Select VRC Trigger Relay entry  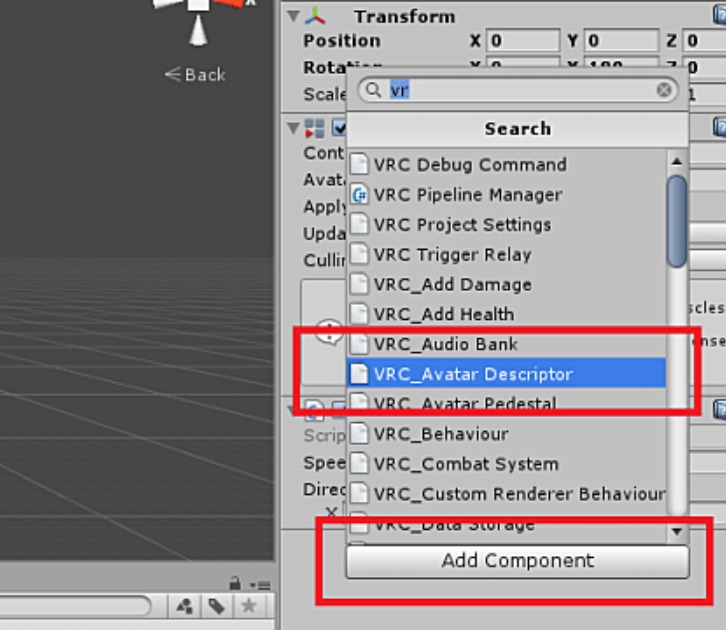point(507,255)
